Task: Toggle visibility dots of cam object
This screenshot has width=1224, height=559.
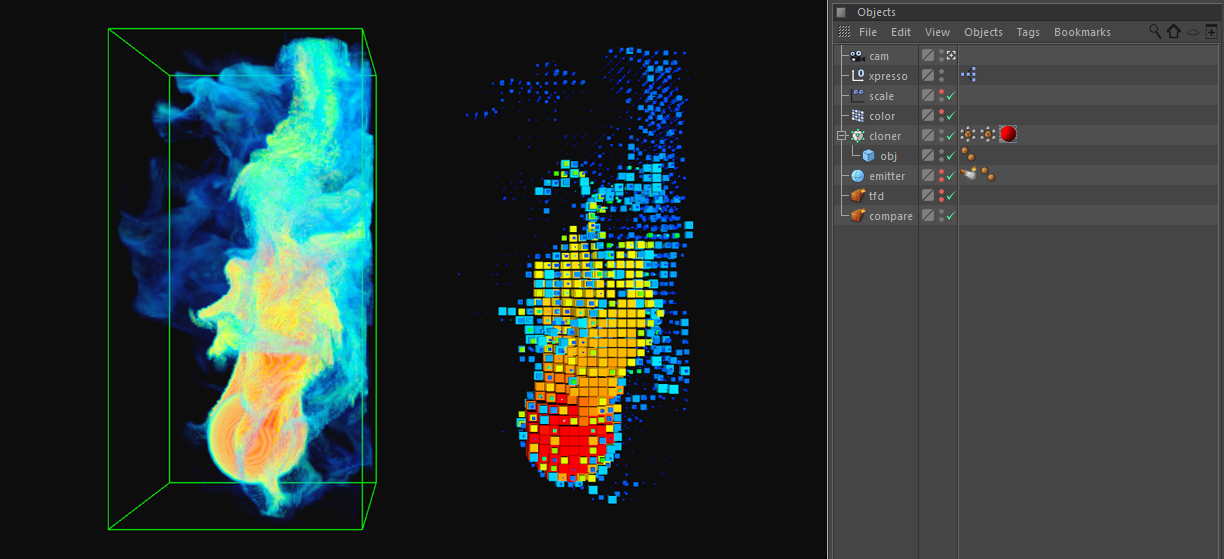Action: pyautogui.click(x=941, y=56)
